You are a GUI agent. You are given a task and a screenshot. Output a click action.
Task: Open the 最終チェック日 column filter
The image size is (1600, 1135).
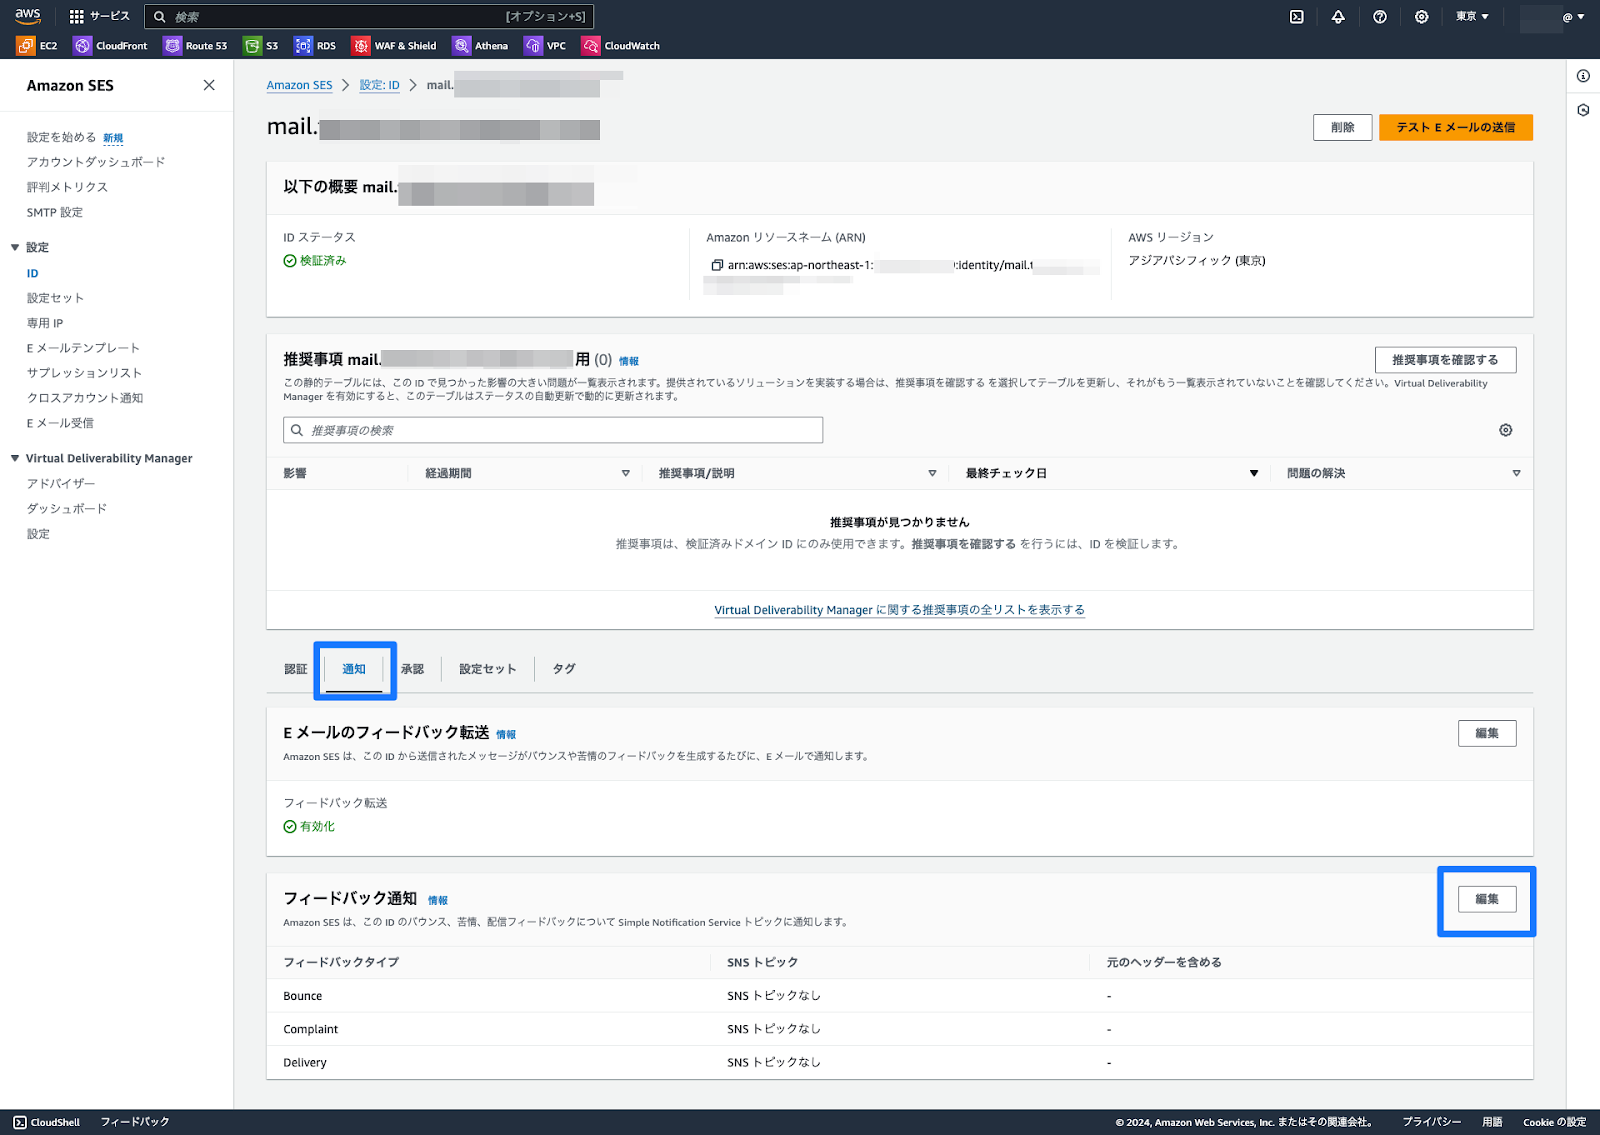point(1253,472)
